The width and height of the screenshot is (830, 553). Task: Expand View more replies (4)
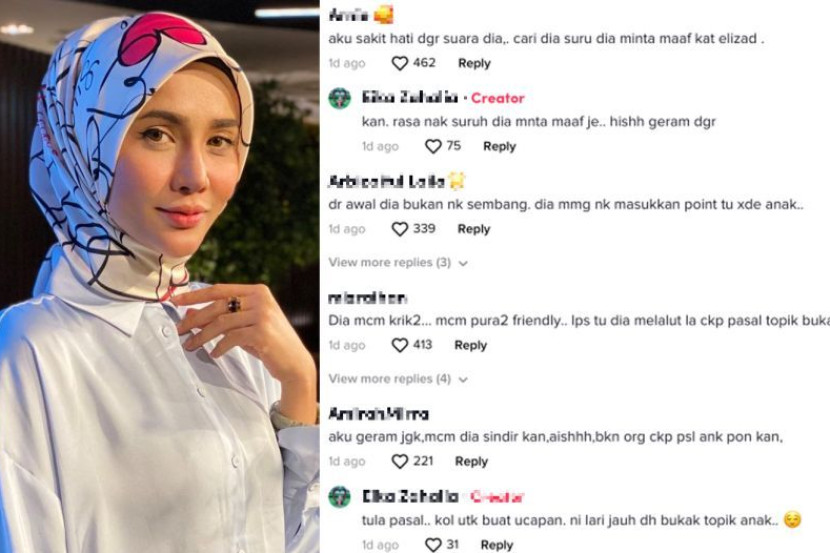tap(390, 379)
